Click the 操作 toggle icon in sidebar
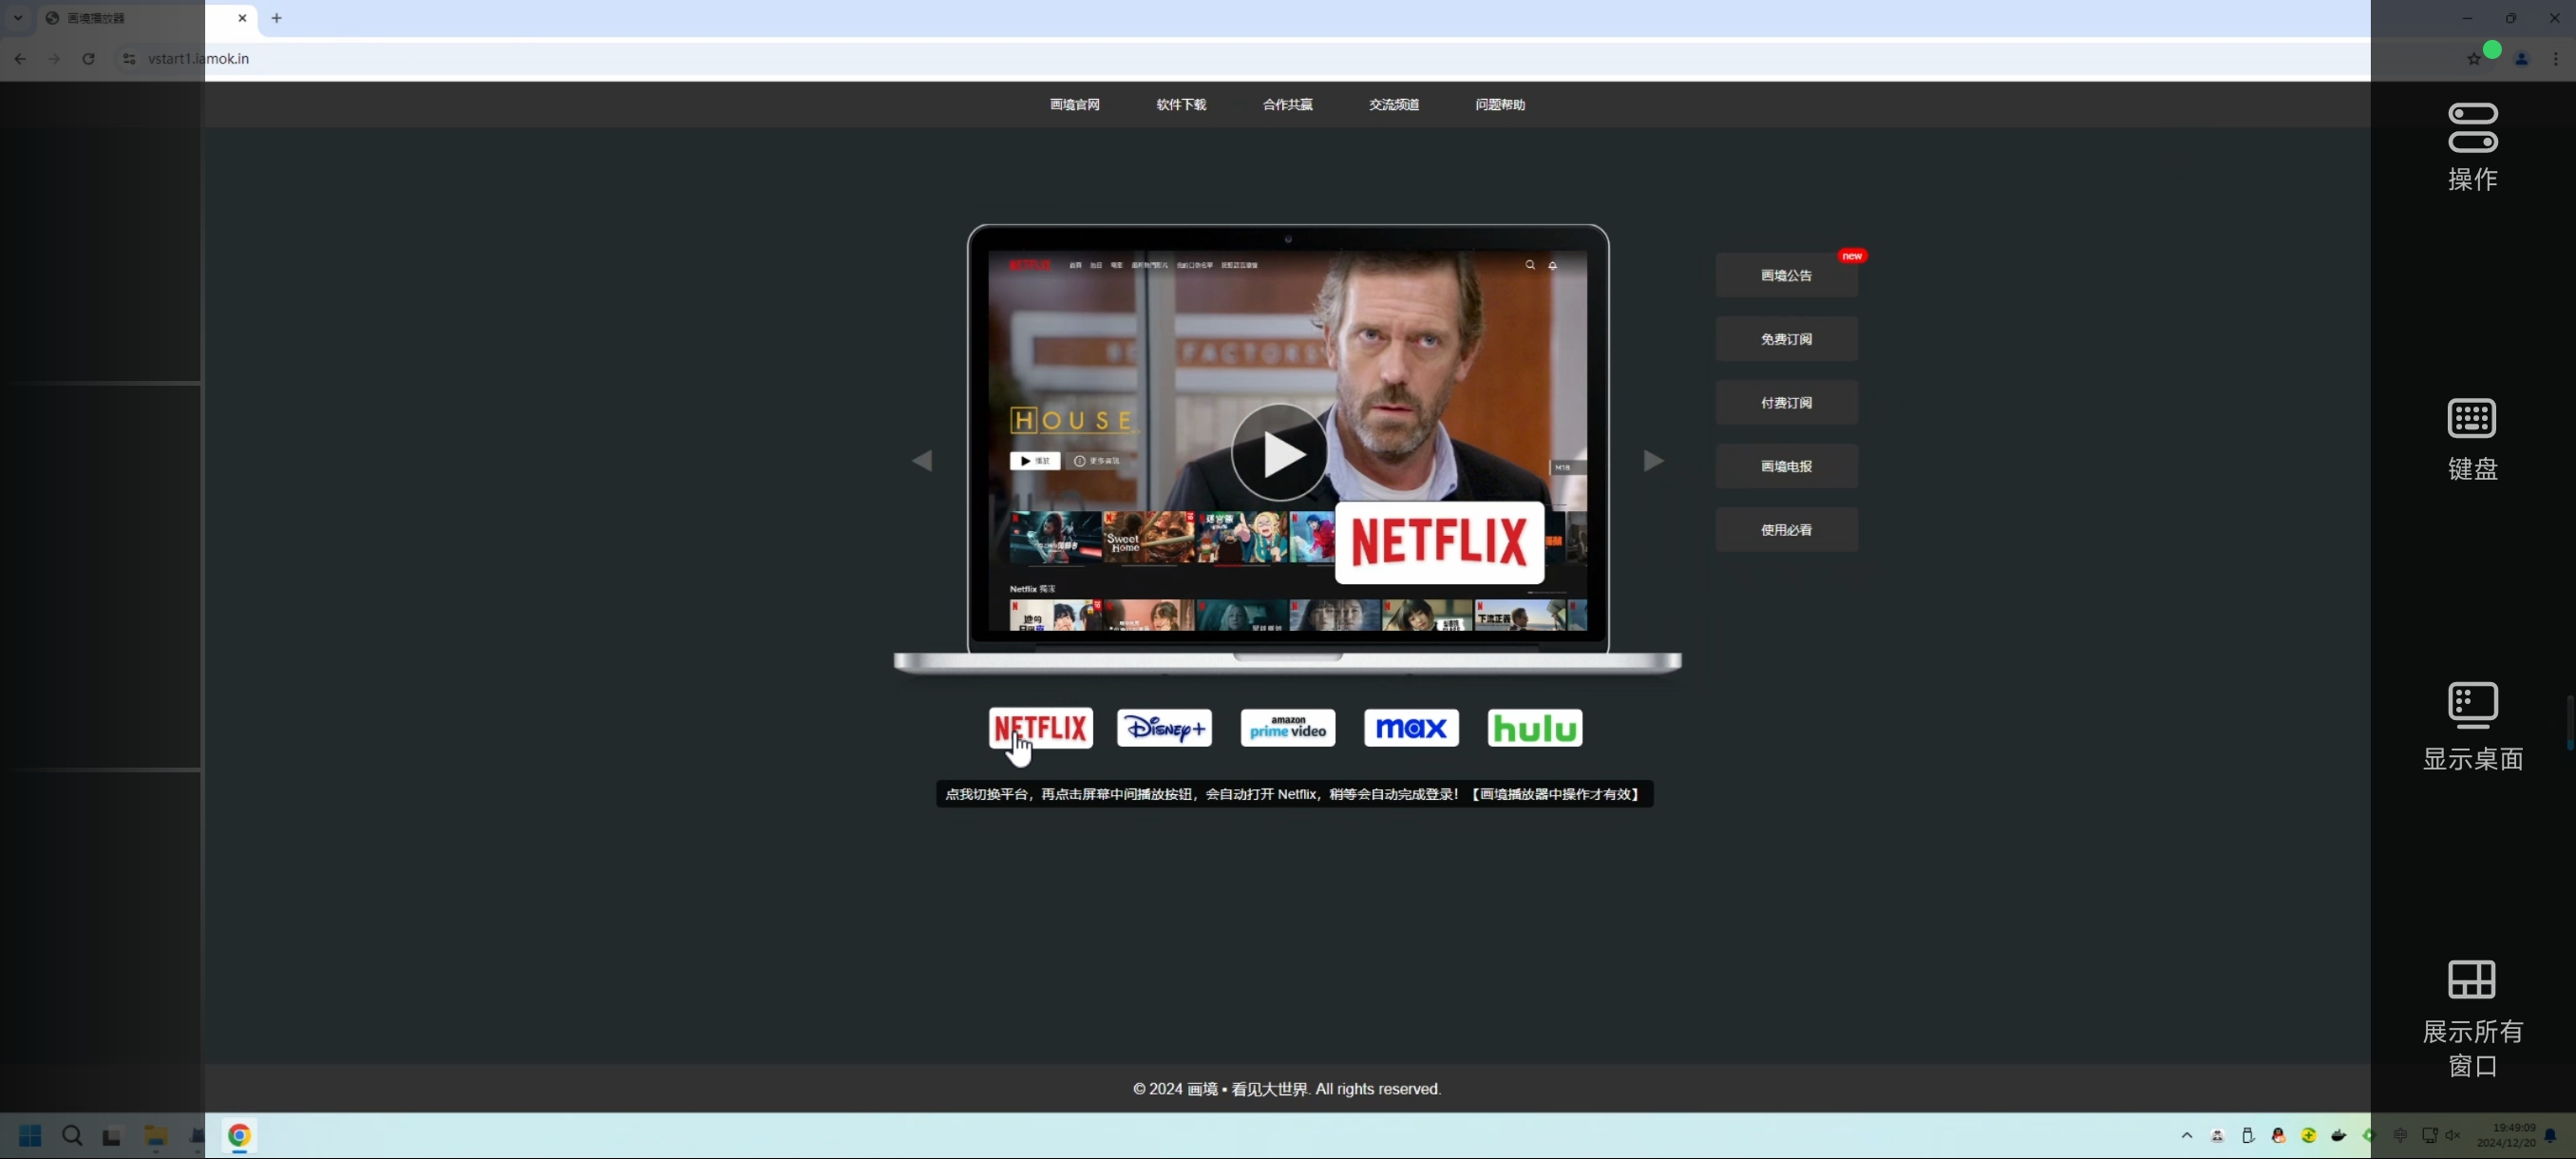This screenshot has width=2576, height=1159. [x=2472, y=128]
